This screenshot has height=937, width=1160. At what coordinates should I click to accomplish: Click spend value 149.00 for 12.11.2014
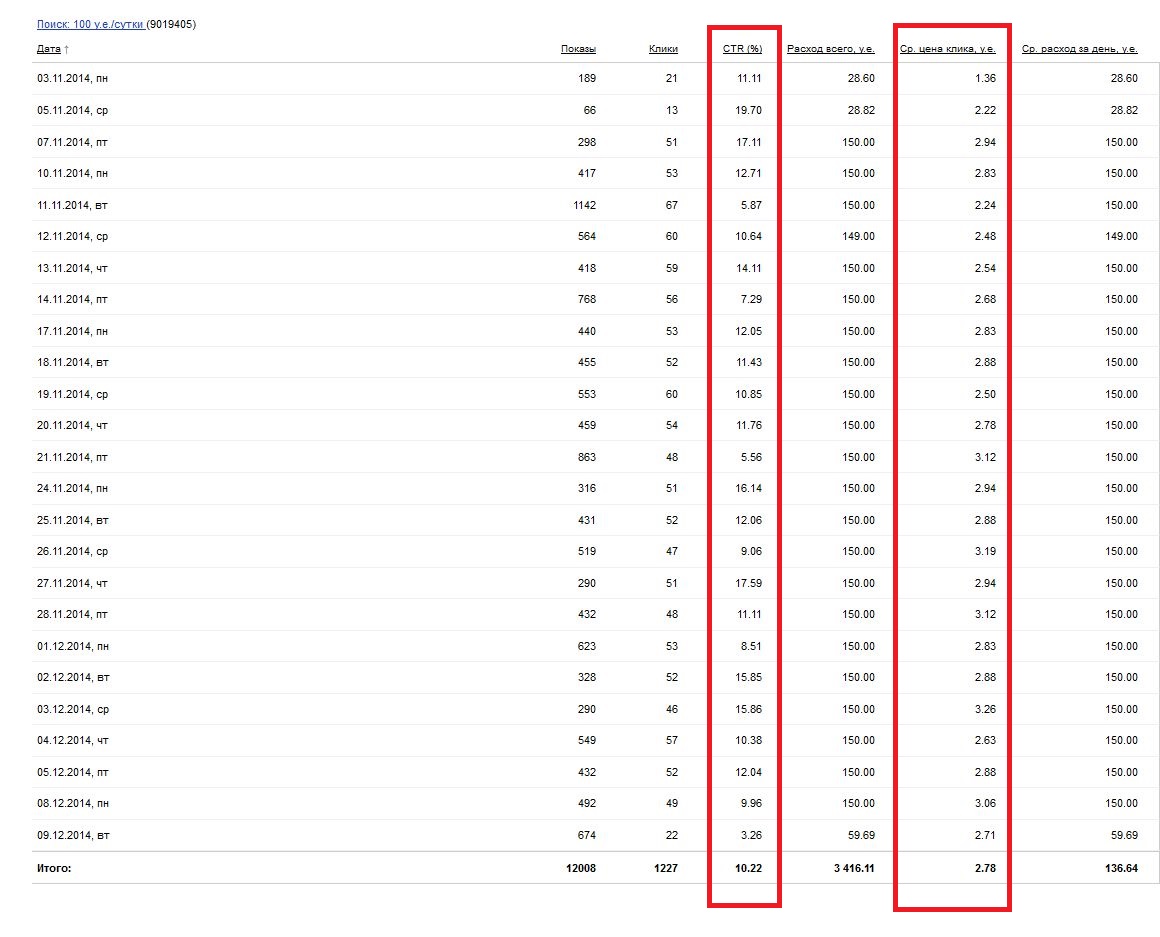click(858, 237)
